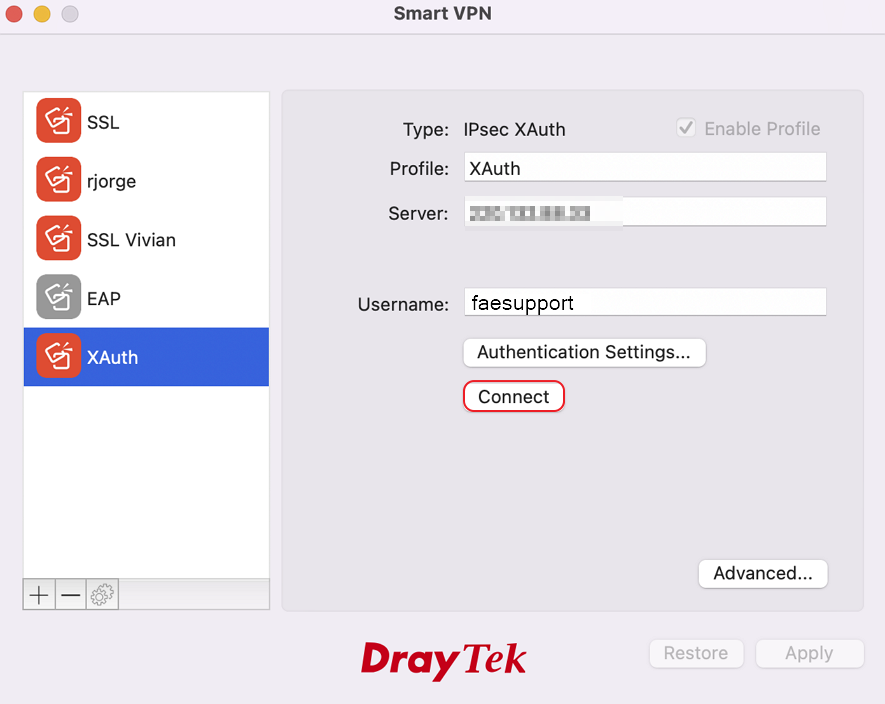Focus the Profile name field
Screen dimensions: 885x704
click(x=645, y=168)
